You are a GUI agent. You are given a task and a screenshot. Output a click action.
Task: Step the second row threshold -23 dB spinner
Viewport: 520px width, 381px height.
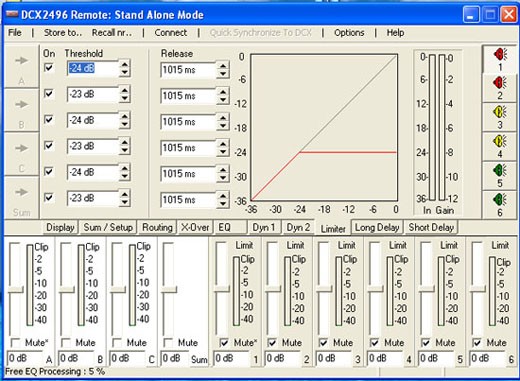tap(124, 94)
